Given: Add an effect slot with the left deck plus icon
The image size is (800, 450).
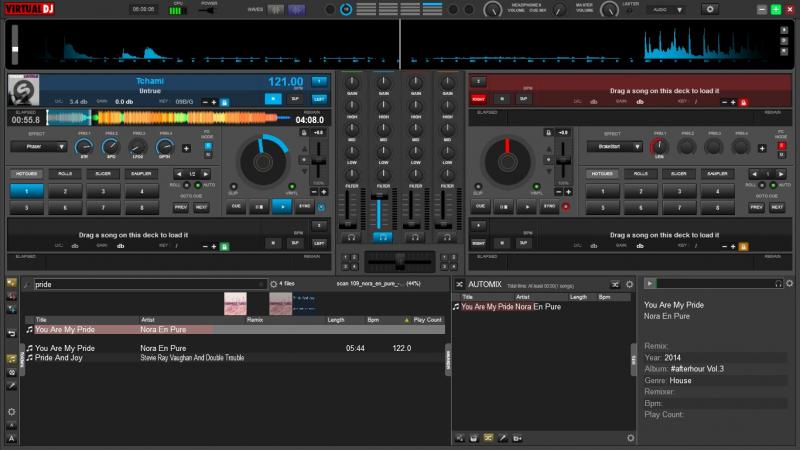Looking at the screenshot, I should (186, 148).
